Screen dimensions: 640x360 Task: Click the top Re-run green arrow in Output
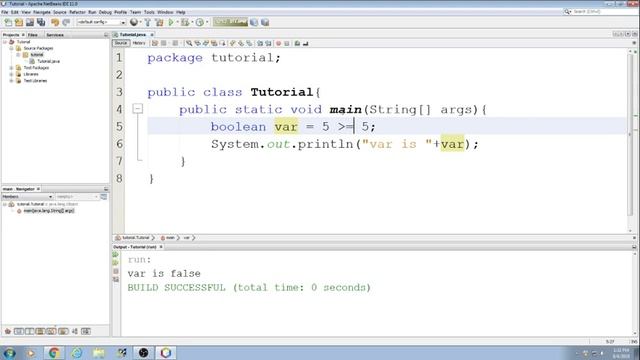pos(116,255)
